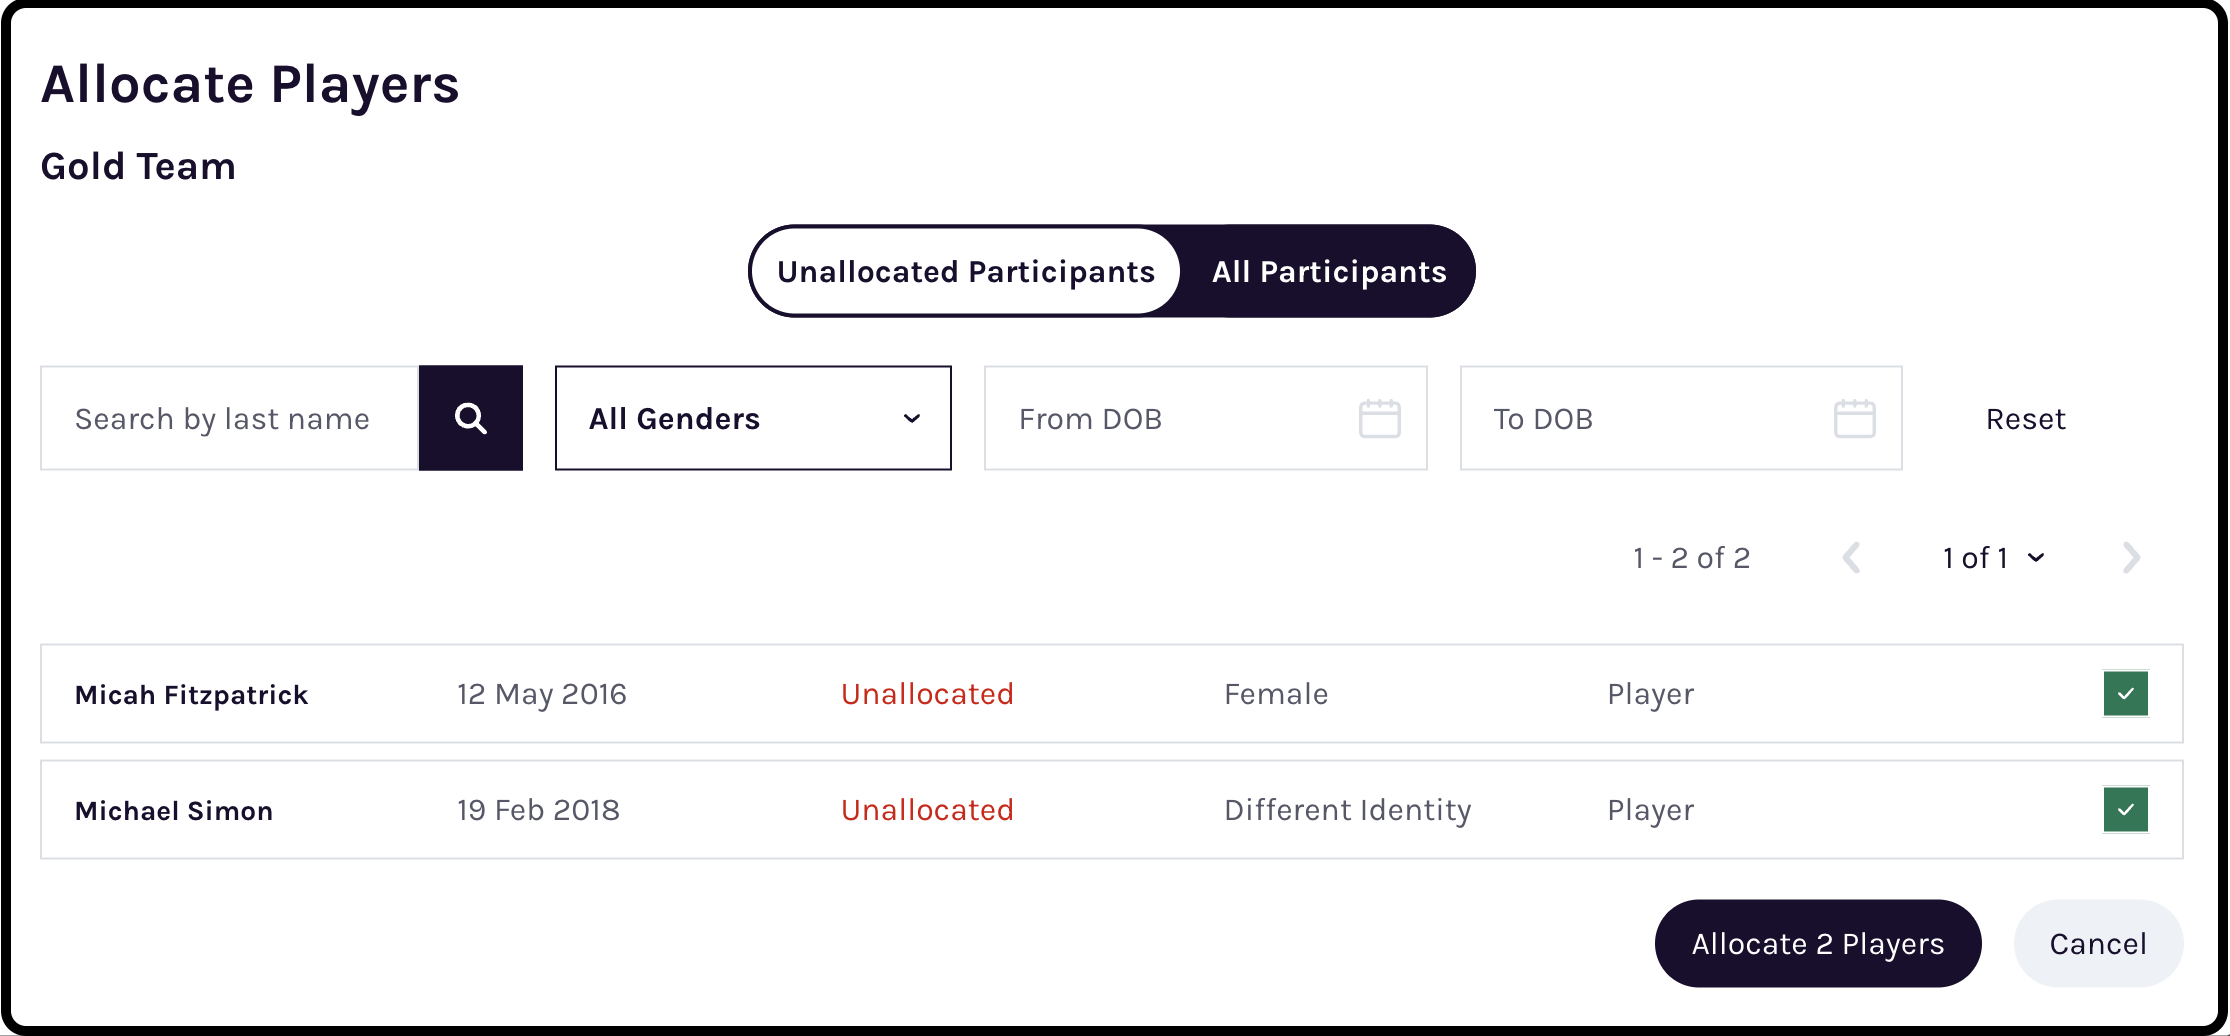The image size is (2230, 1036).
Task: Switch to Unallocated Participants tab
Action: click(x=966, y=272)
